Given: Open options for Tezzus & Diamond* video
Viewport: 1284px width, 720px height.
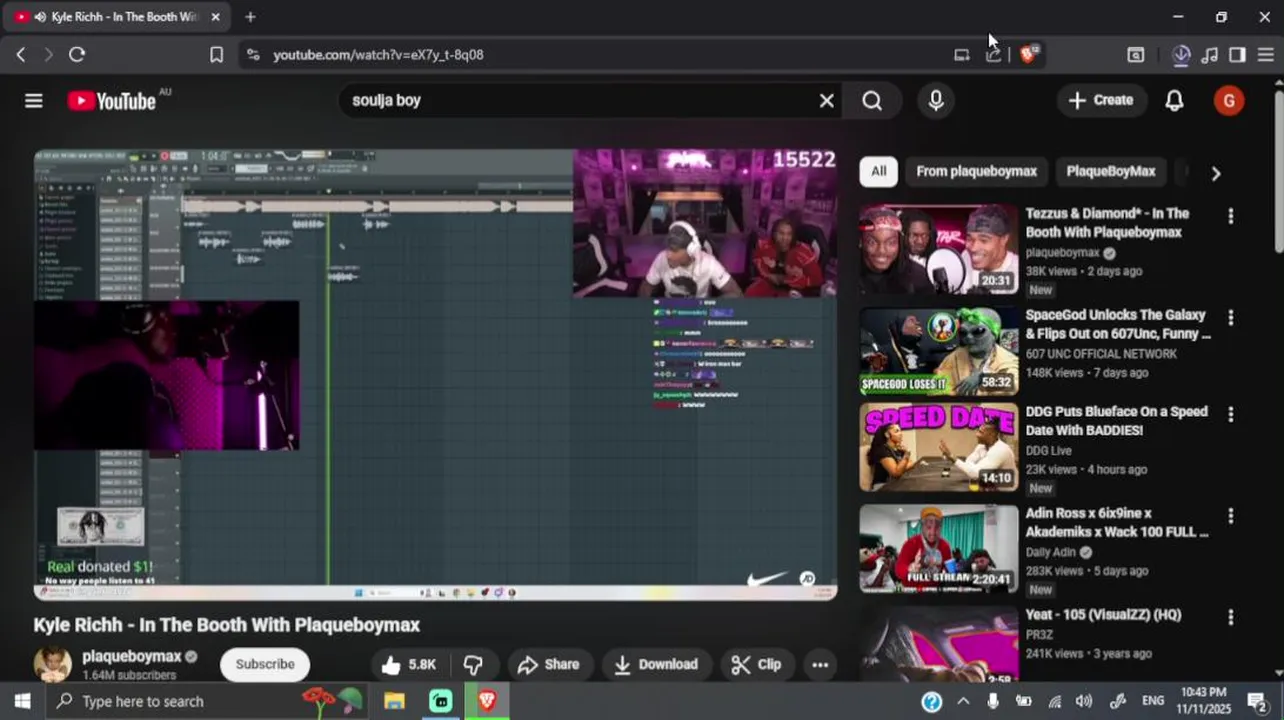Looking at the screenshot, I should tap(1230, 216).
